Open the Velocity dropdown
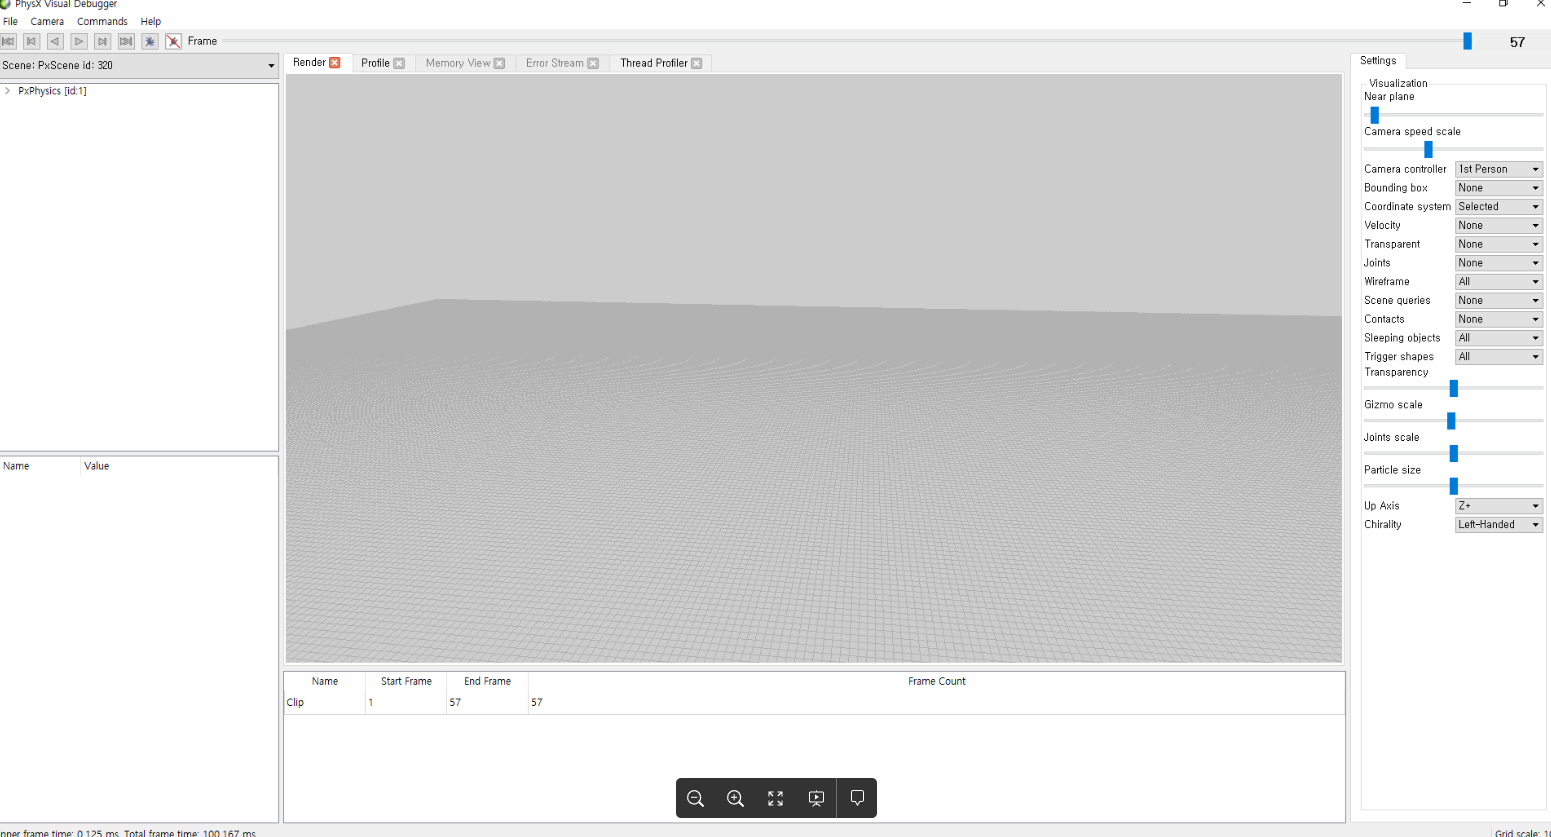The height and width of the screenshot is (837, 1551). coord(1499,226)
